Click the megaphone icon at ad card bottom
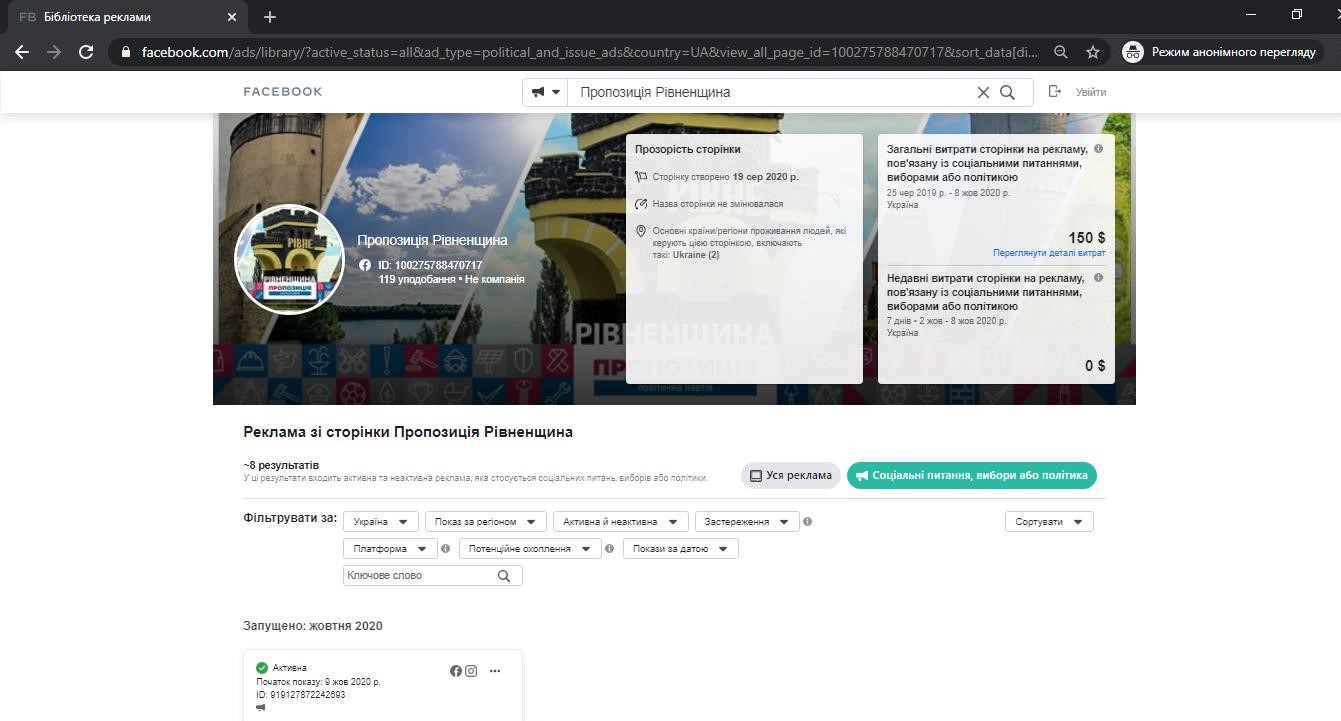1341x721 pixels. [x=261, y=707]
